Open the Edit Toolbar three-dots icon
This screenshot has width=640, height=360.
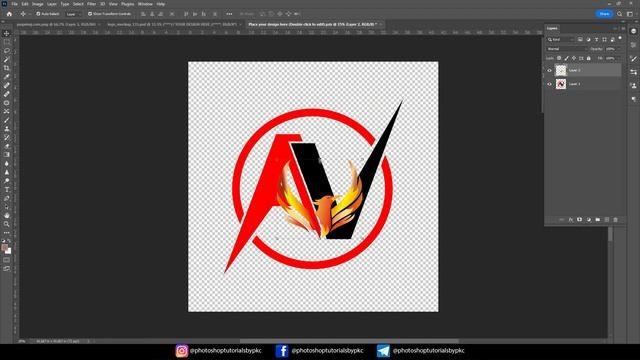tap(7, 233)
